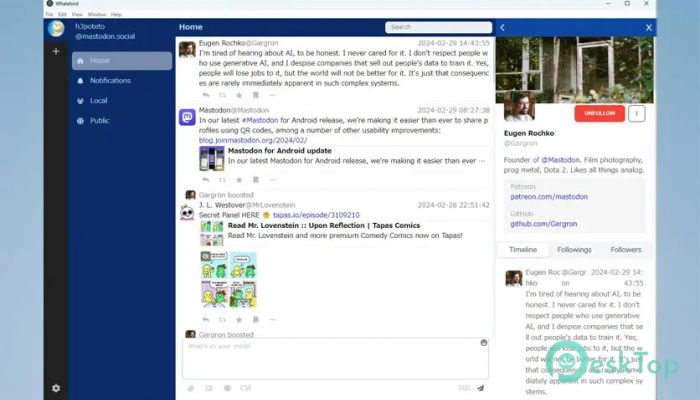This screenshot has width=700, height=400.
Task: Open the emoji picker in compose box
Action: tap(483, 343)
